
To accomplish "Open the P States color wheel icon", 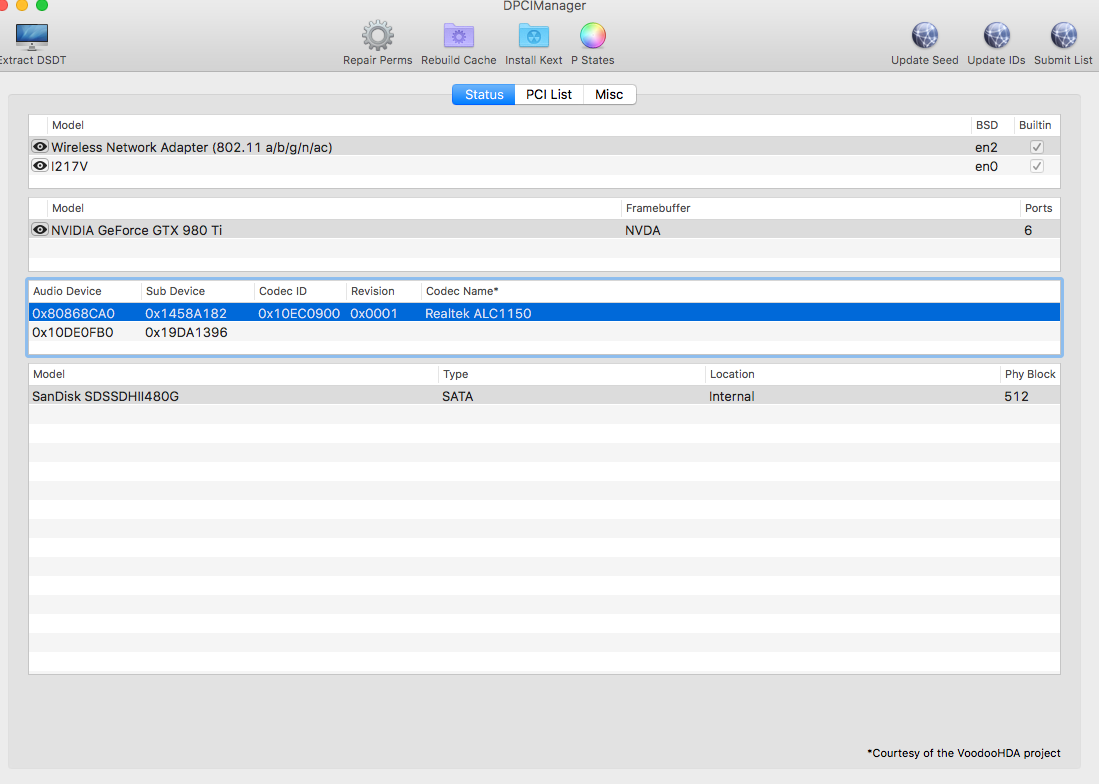I will pos(592,37).
